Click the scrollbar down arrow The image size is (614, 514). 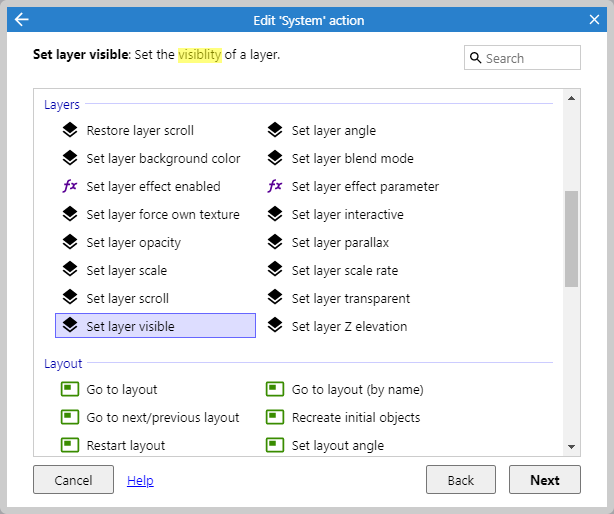pyautogui.click(x=571, y=447)
